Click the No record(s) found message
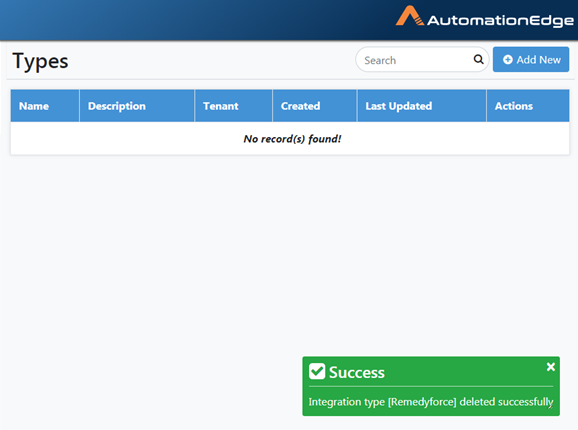The image size is (578, 430). [292, 139]
